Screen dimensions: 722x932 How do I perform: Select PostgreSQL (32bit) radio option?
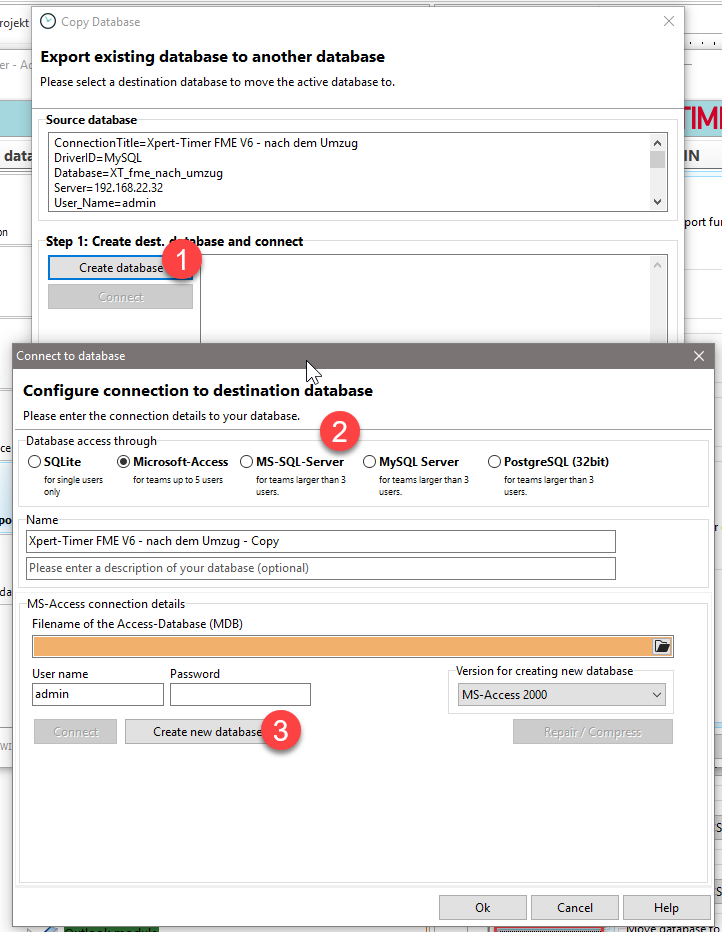(x=495, y=462)
